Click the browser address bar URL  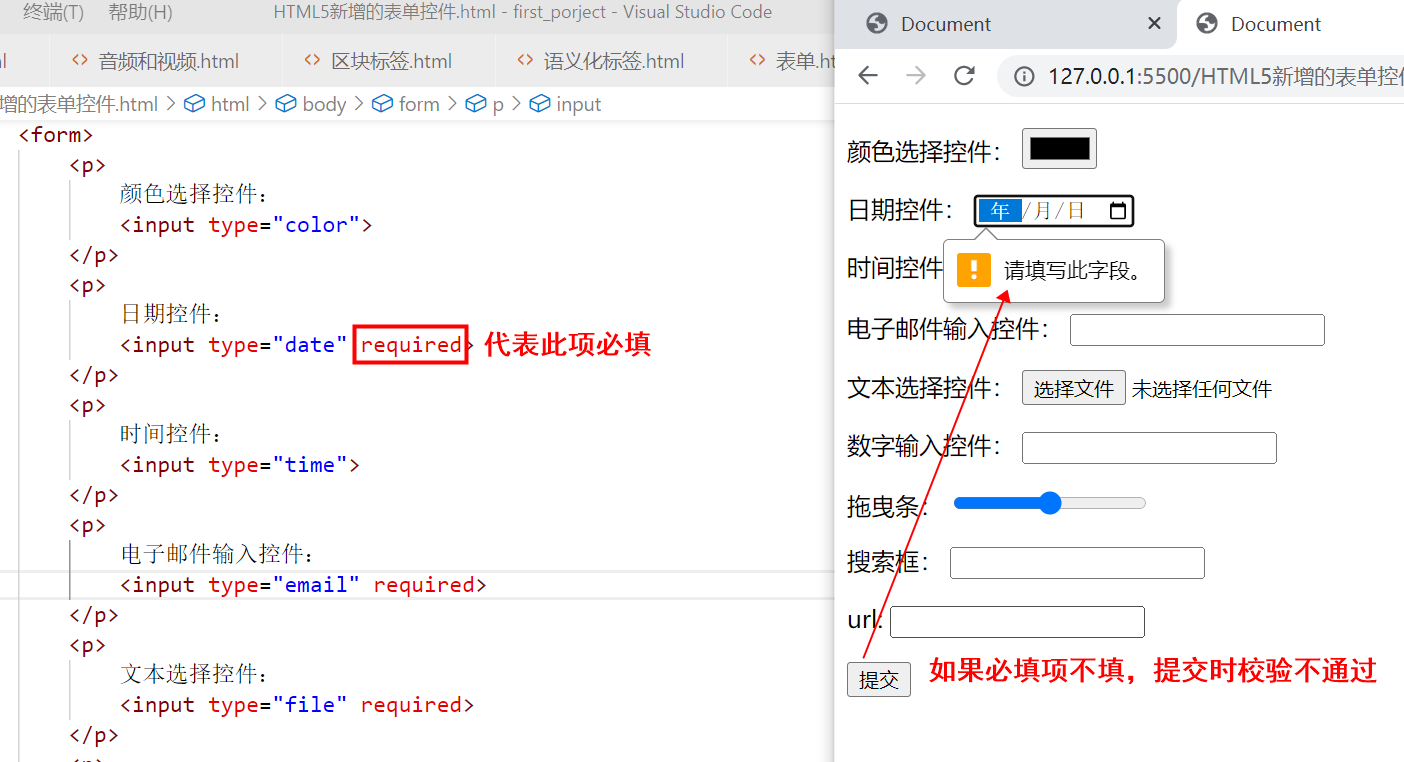1225,77
